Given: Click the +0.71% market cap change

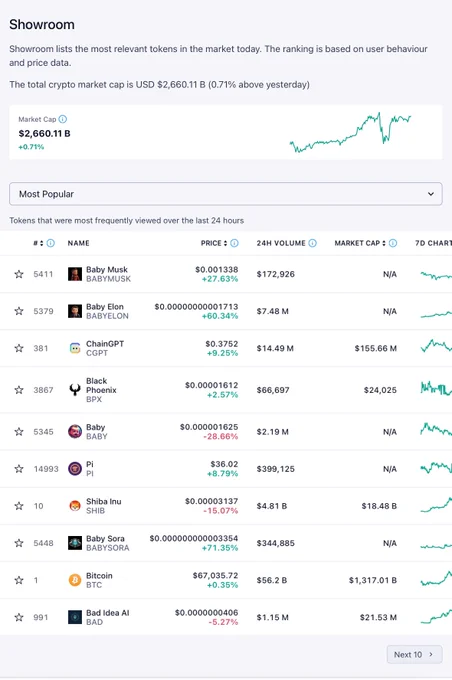Looking at the screenshot, I should click(31, 147).
